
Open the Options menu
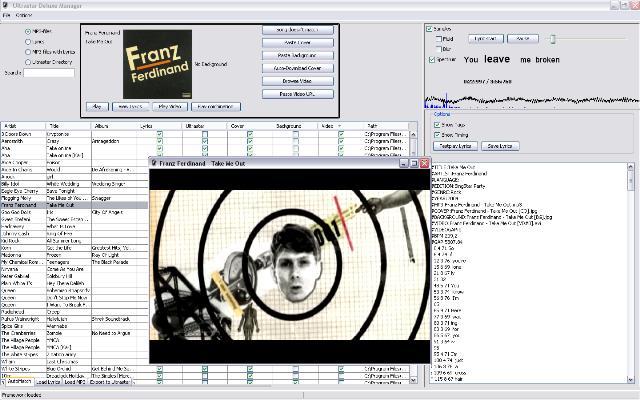(x=24, y=15)
